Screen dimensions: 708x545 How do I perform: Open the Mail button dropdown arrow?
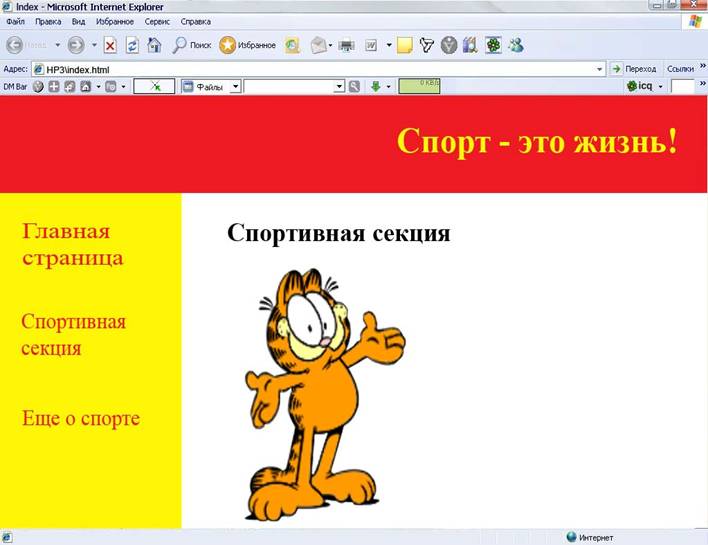point(331,45)
